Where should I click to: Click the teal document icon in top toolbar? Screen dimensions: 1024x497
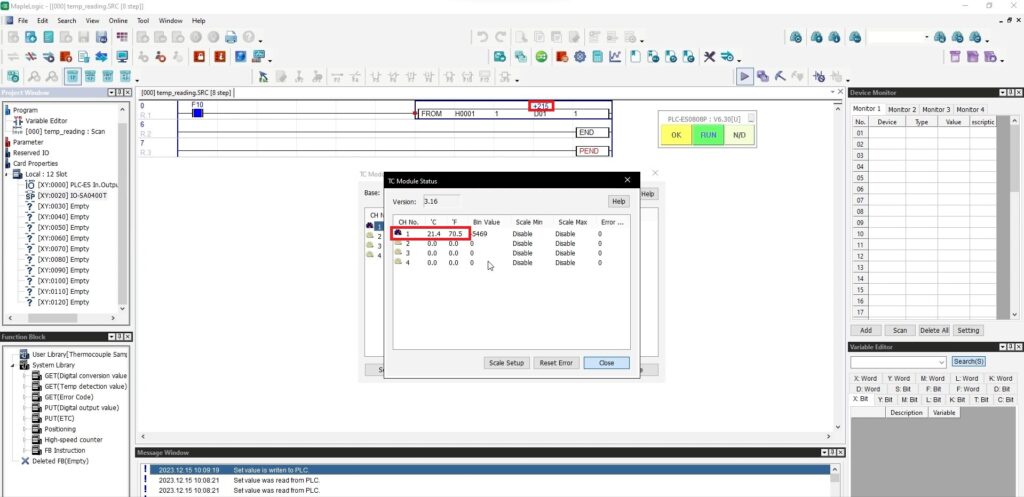pyautogui.click(x=48, y=37)
